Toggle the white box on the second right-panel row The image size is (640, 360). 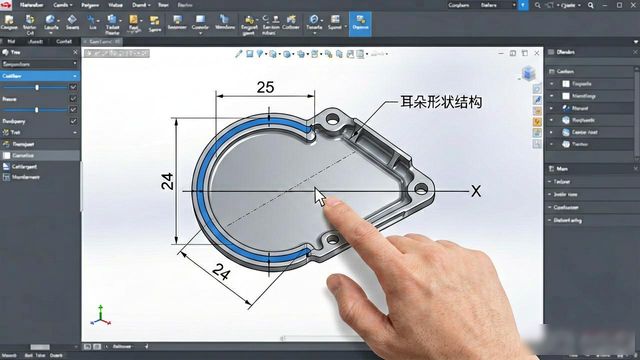[x=566, y=96]
